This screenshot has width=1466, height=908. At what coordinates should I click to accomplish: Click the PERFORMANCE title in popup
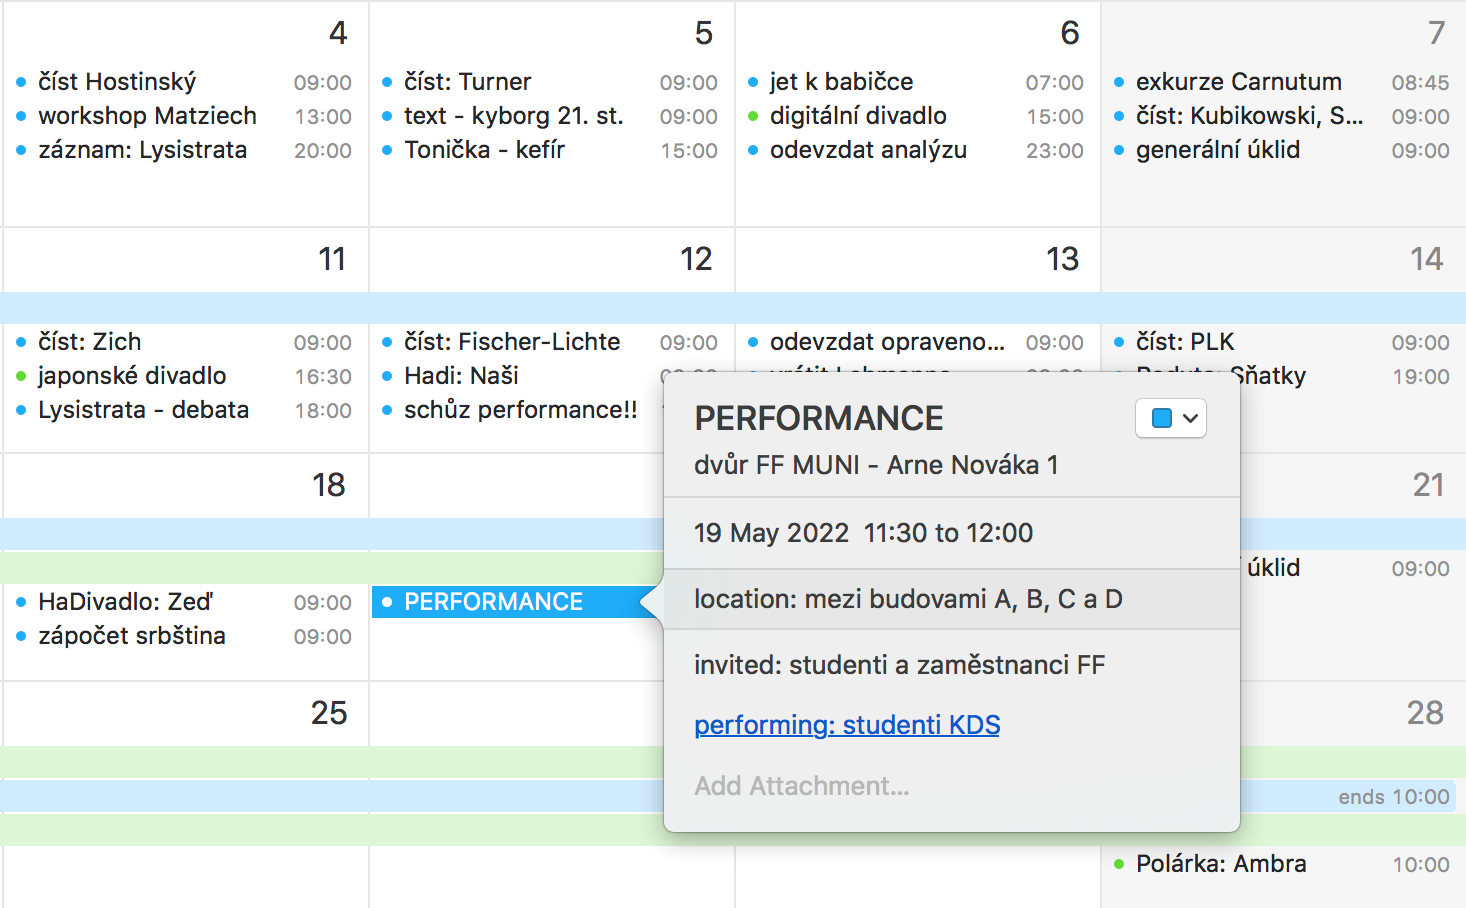(x=818, y=418)
